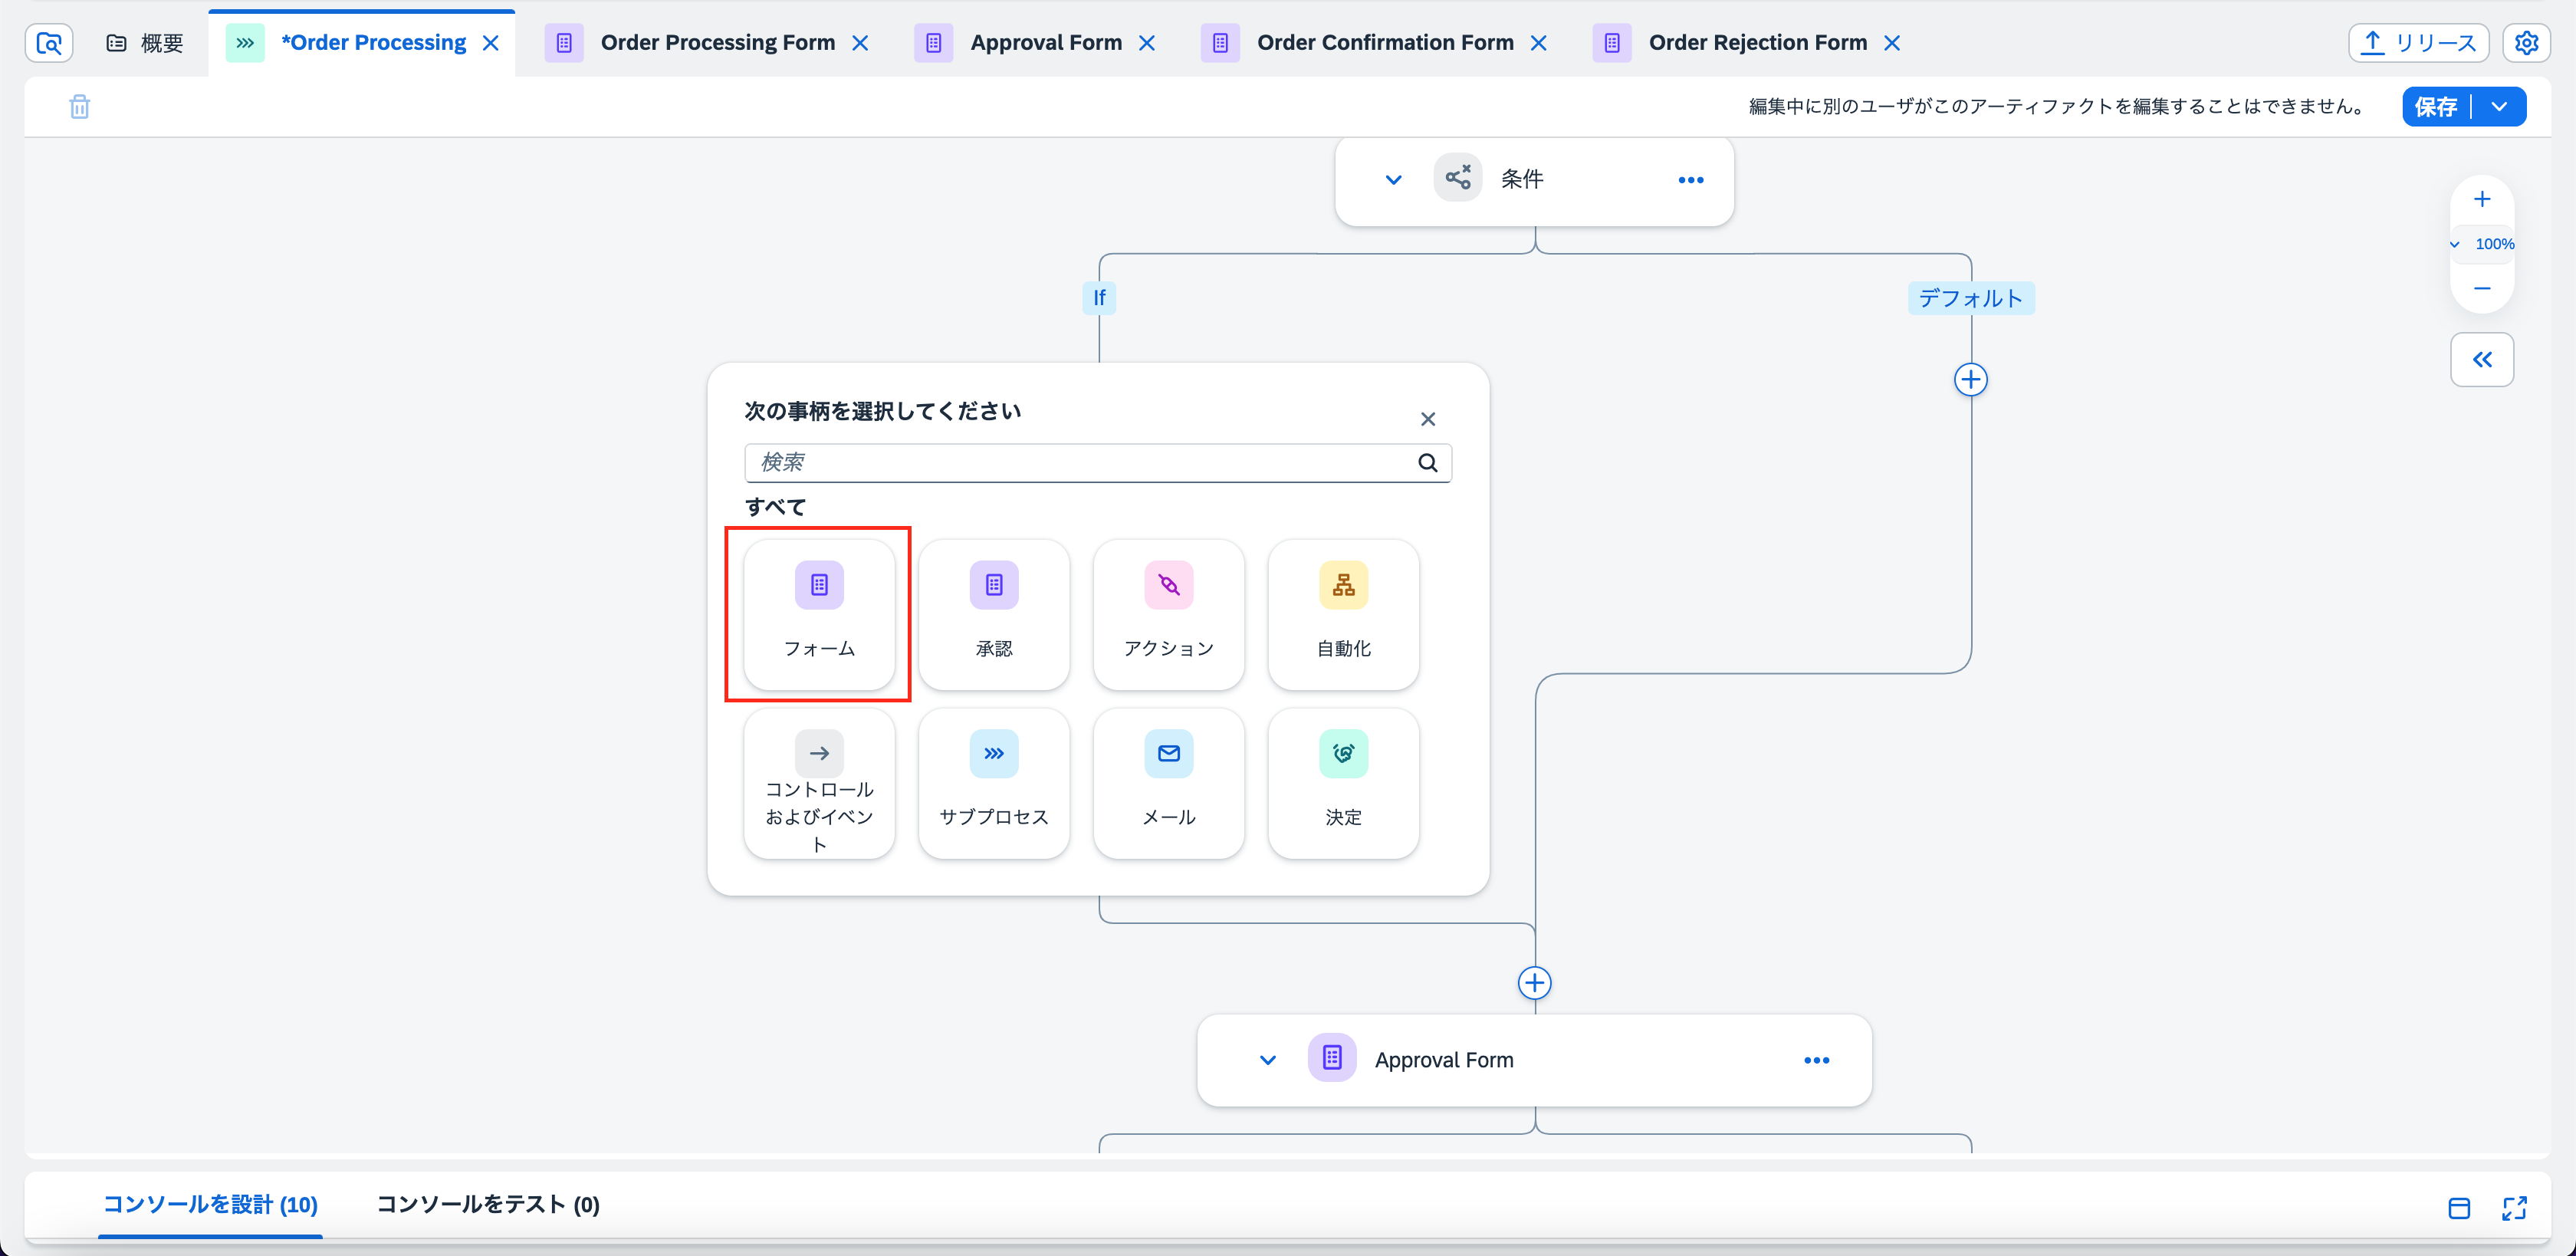Pick the メール mail tile
The height and width of the screenshot is (1256, 2576).
(1168, 783)
